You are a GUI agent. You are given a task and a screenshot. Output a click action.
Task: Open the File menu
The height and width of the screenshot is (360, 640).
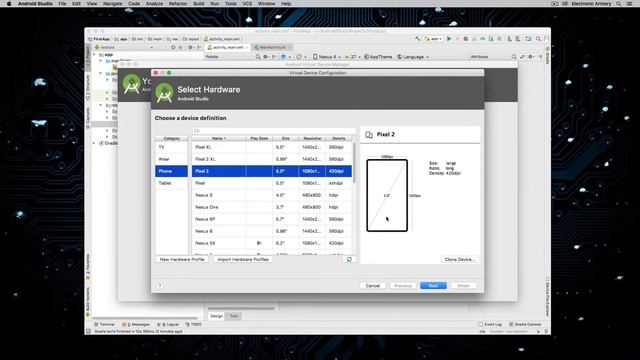pos(62,4)
